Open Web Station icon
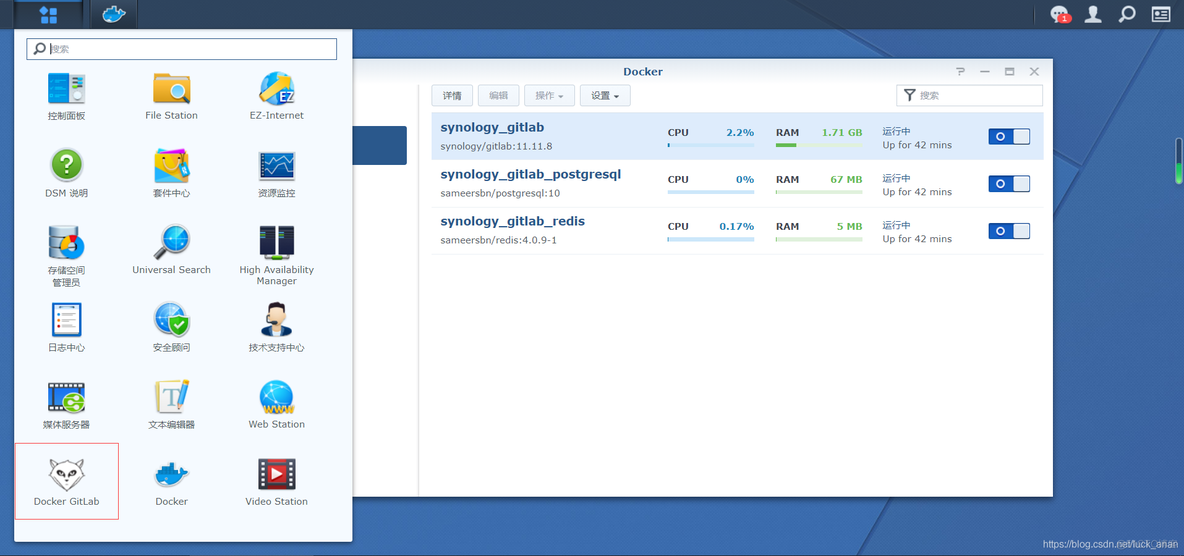The width and height of the screenshot is (1184, 556). 276,403
